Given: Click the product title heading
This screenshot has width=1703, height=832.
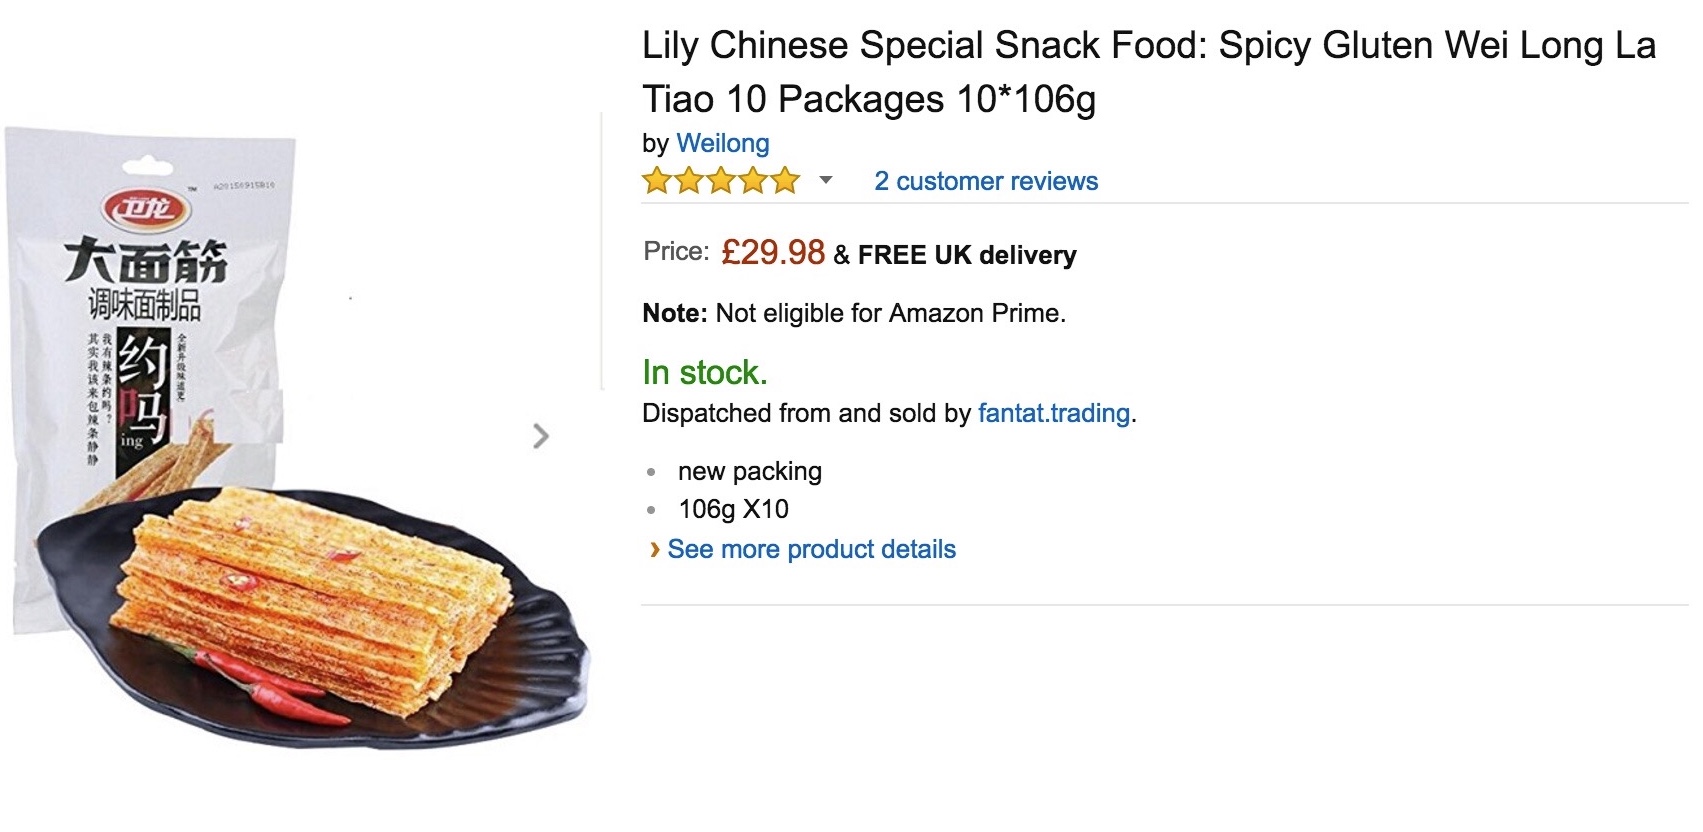Looking at the screenshot, I should pyautogui.click(x=1148, y=72).
